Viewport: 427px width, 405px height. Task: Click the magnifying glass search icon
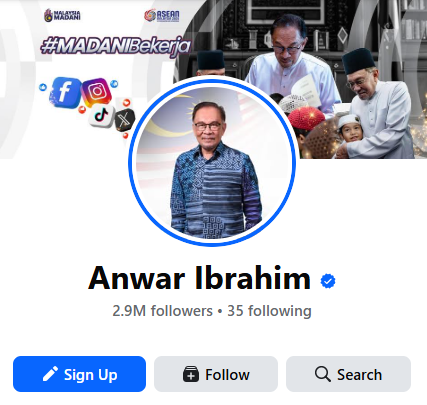323,374
